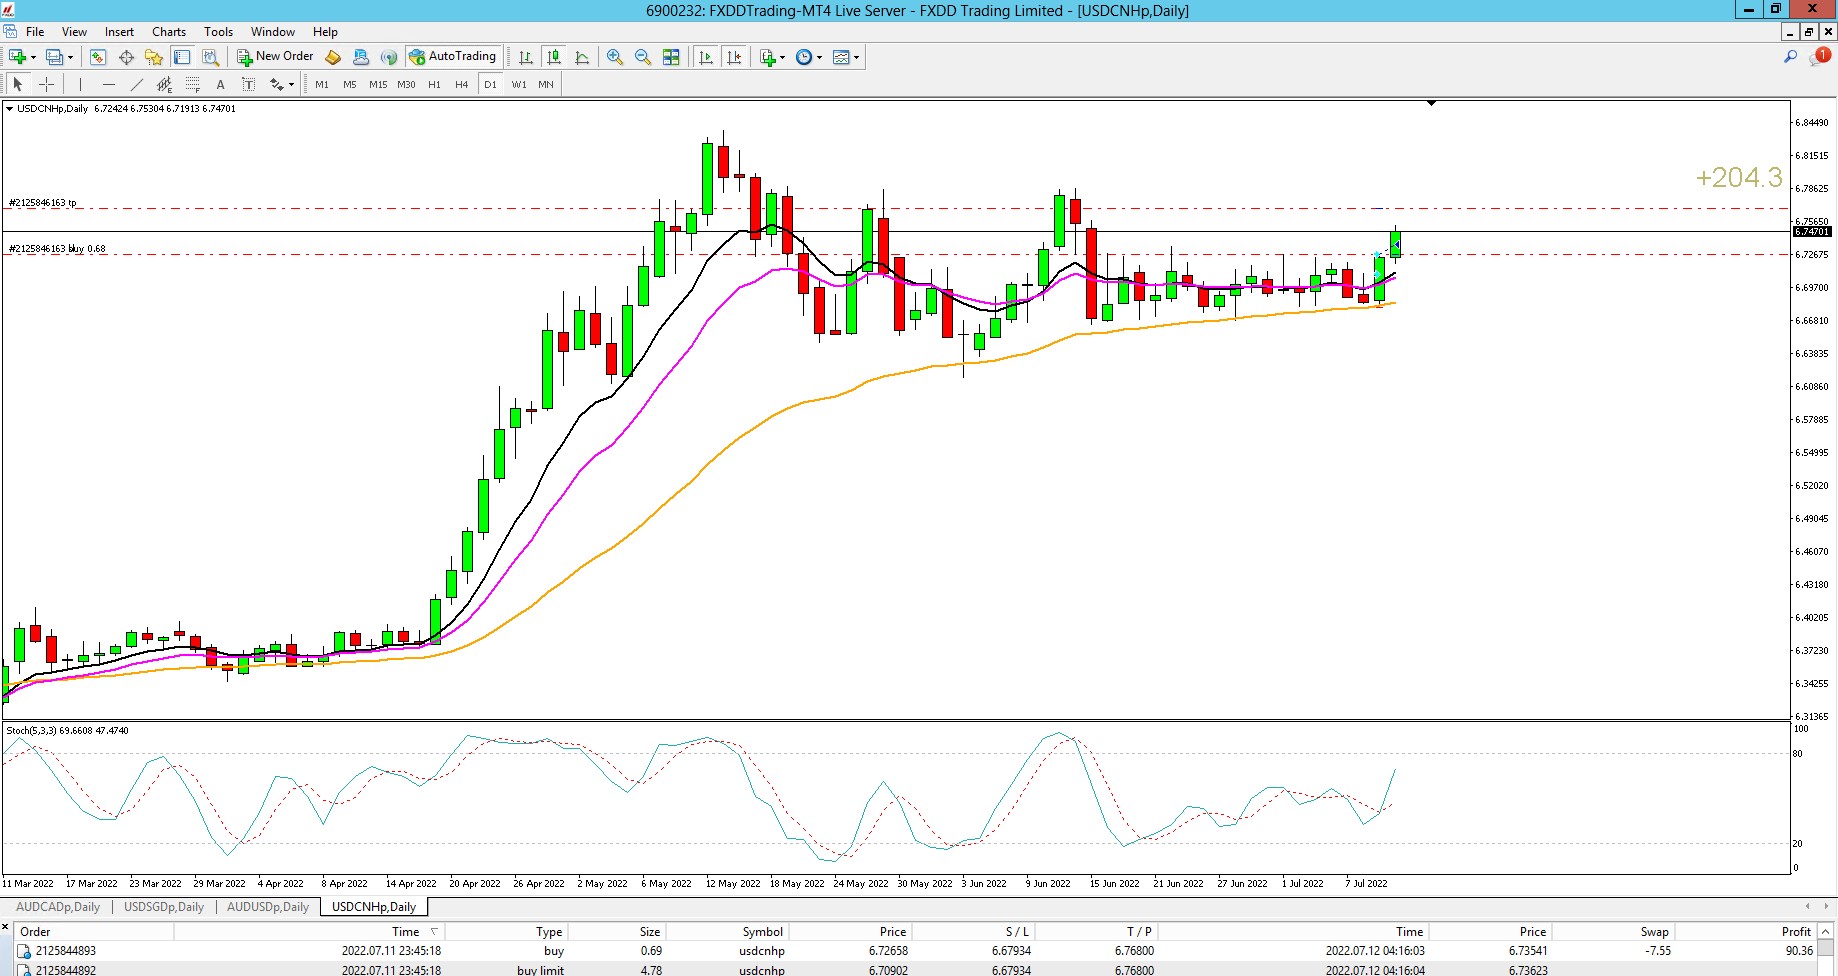This screenshot has height=976, width=1838.
Task: Open the Signals broadcast icon
Action: point(389,57)
